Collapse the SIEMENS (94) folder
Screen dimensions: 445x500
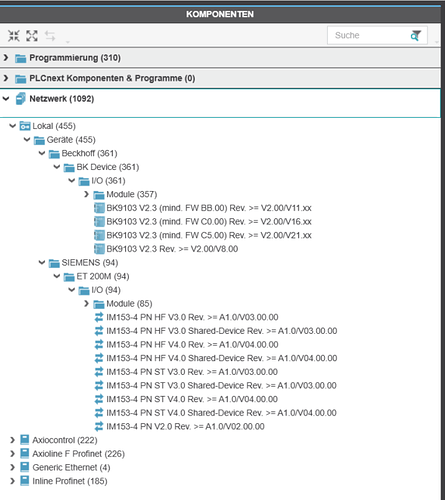click(x=42, y=263)
